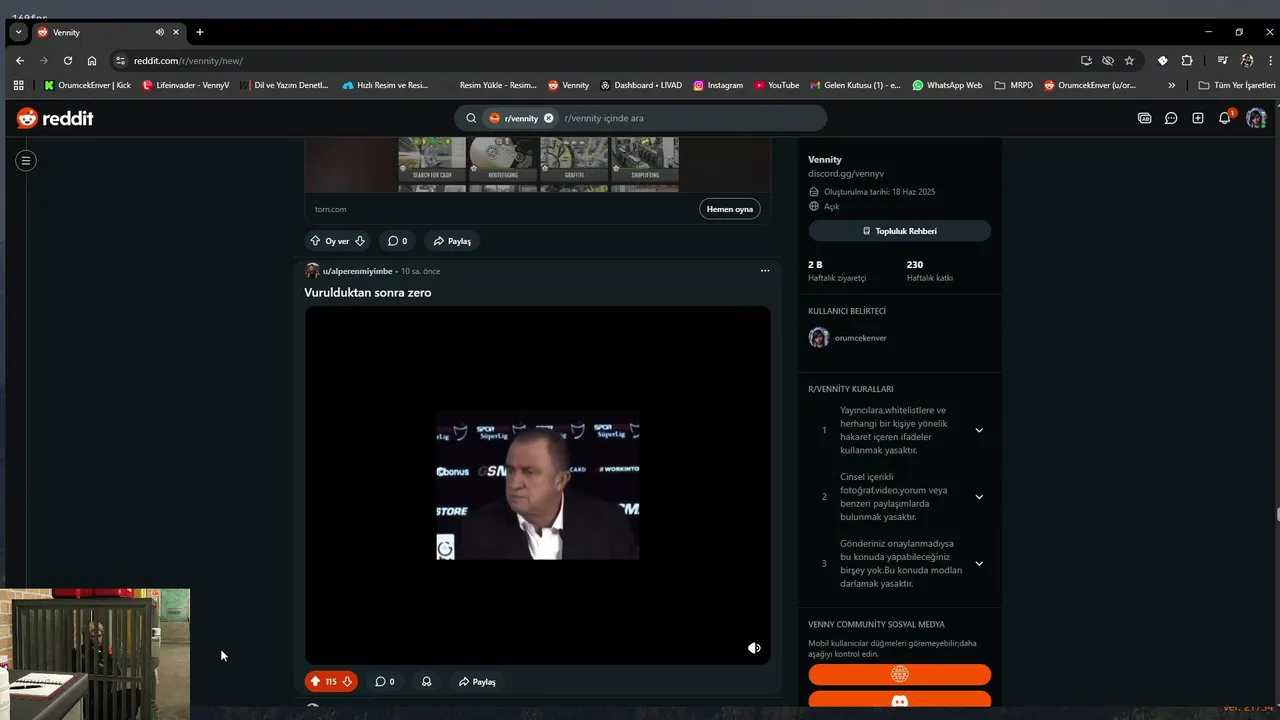The width and height of the screenshot is (1280, 720).
Task: Reload the page
Action: (67, 60)
